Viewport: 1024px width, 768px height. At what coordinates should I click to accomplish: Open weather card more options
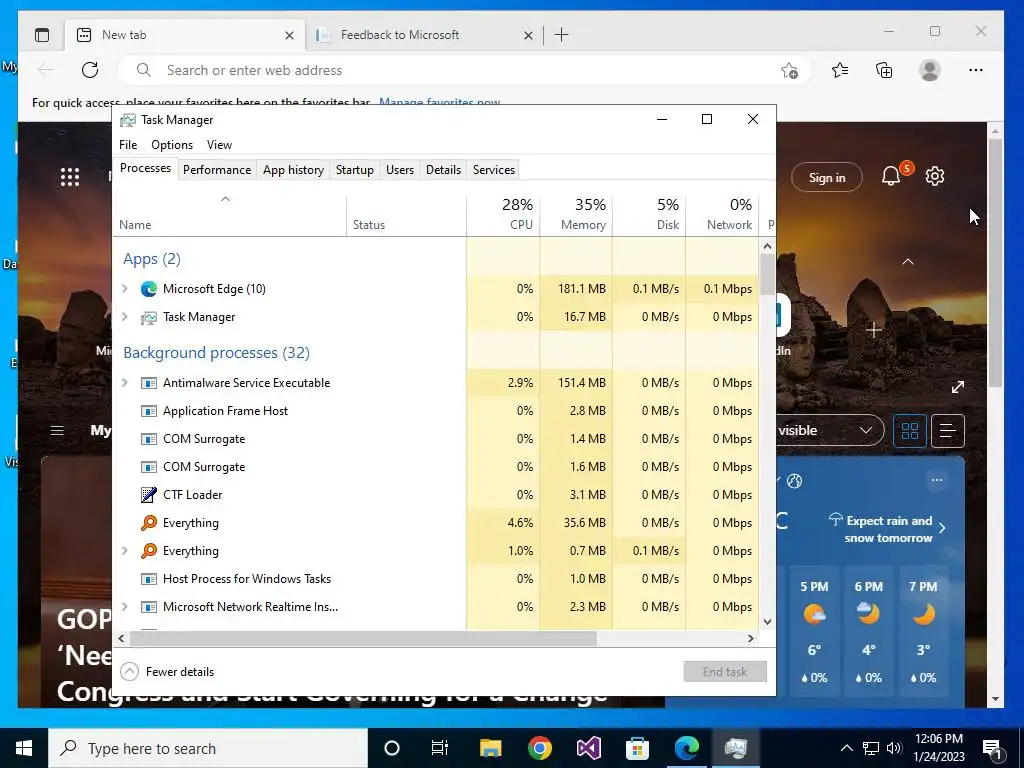(x=937, y=480)
